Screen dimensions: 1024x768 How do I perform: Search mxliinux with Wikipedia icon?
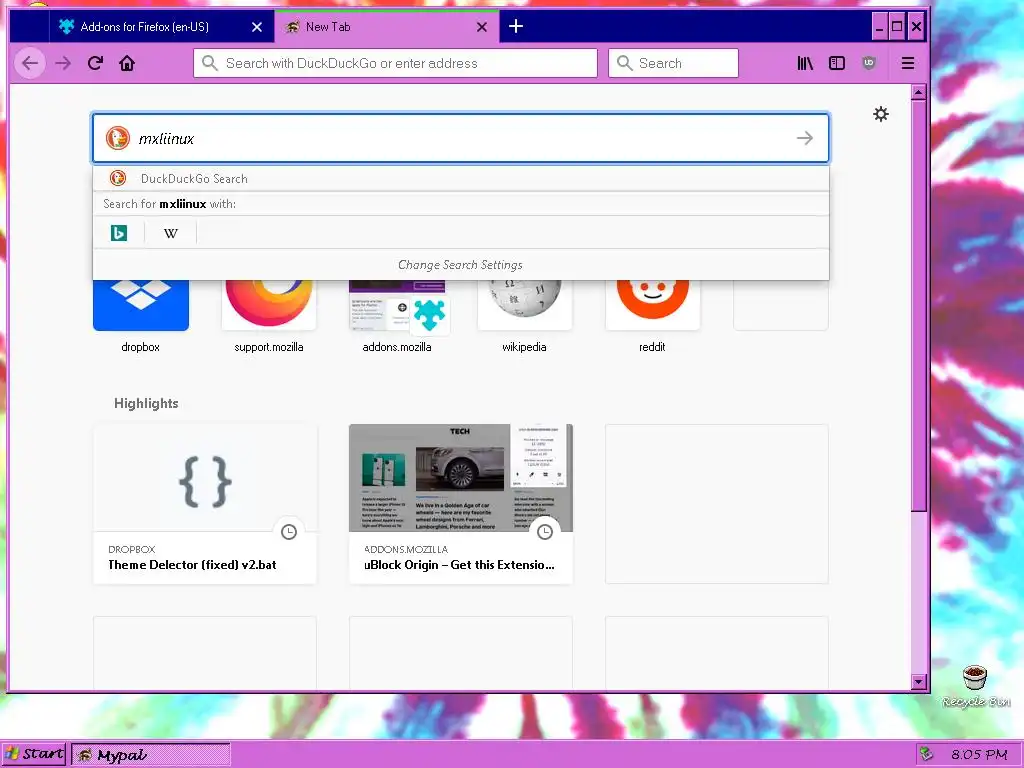(170, 232)
